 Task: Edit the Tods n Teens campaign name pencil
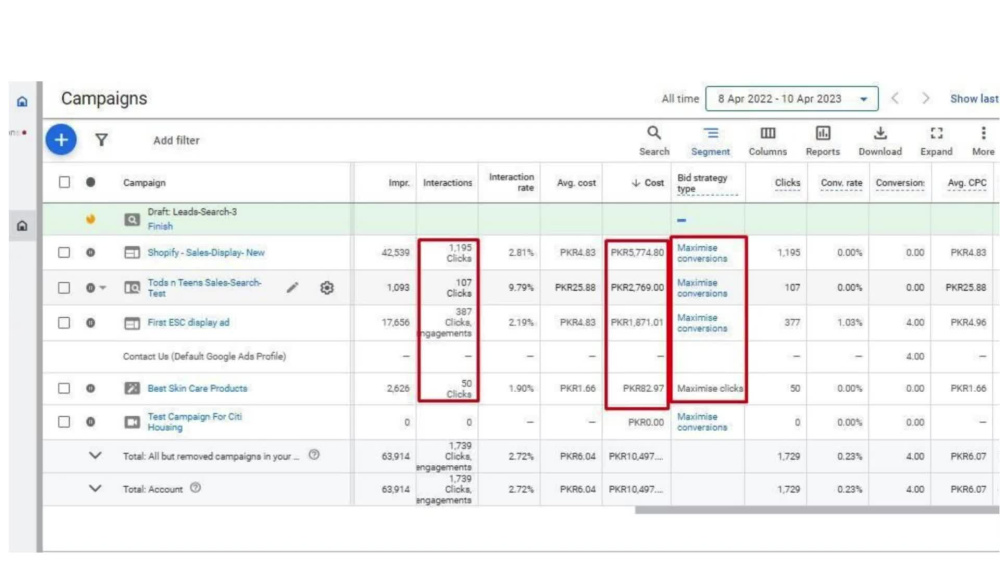point(292,288)
